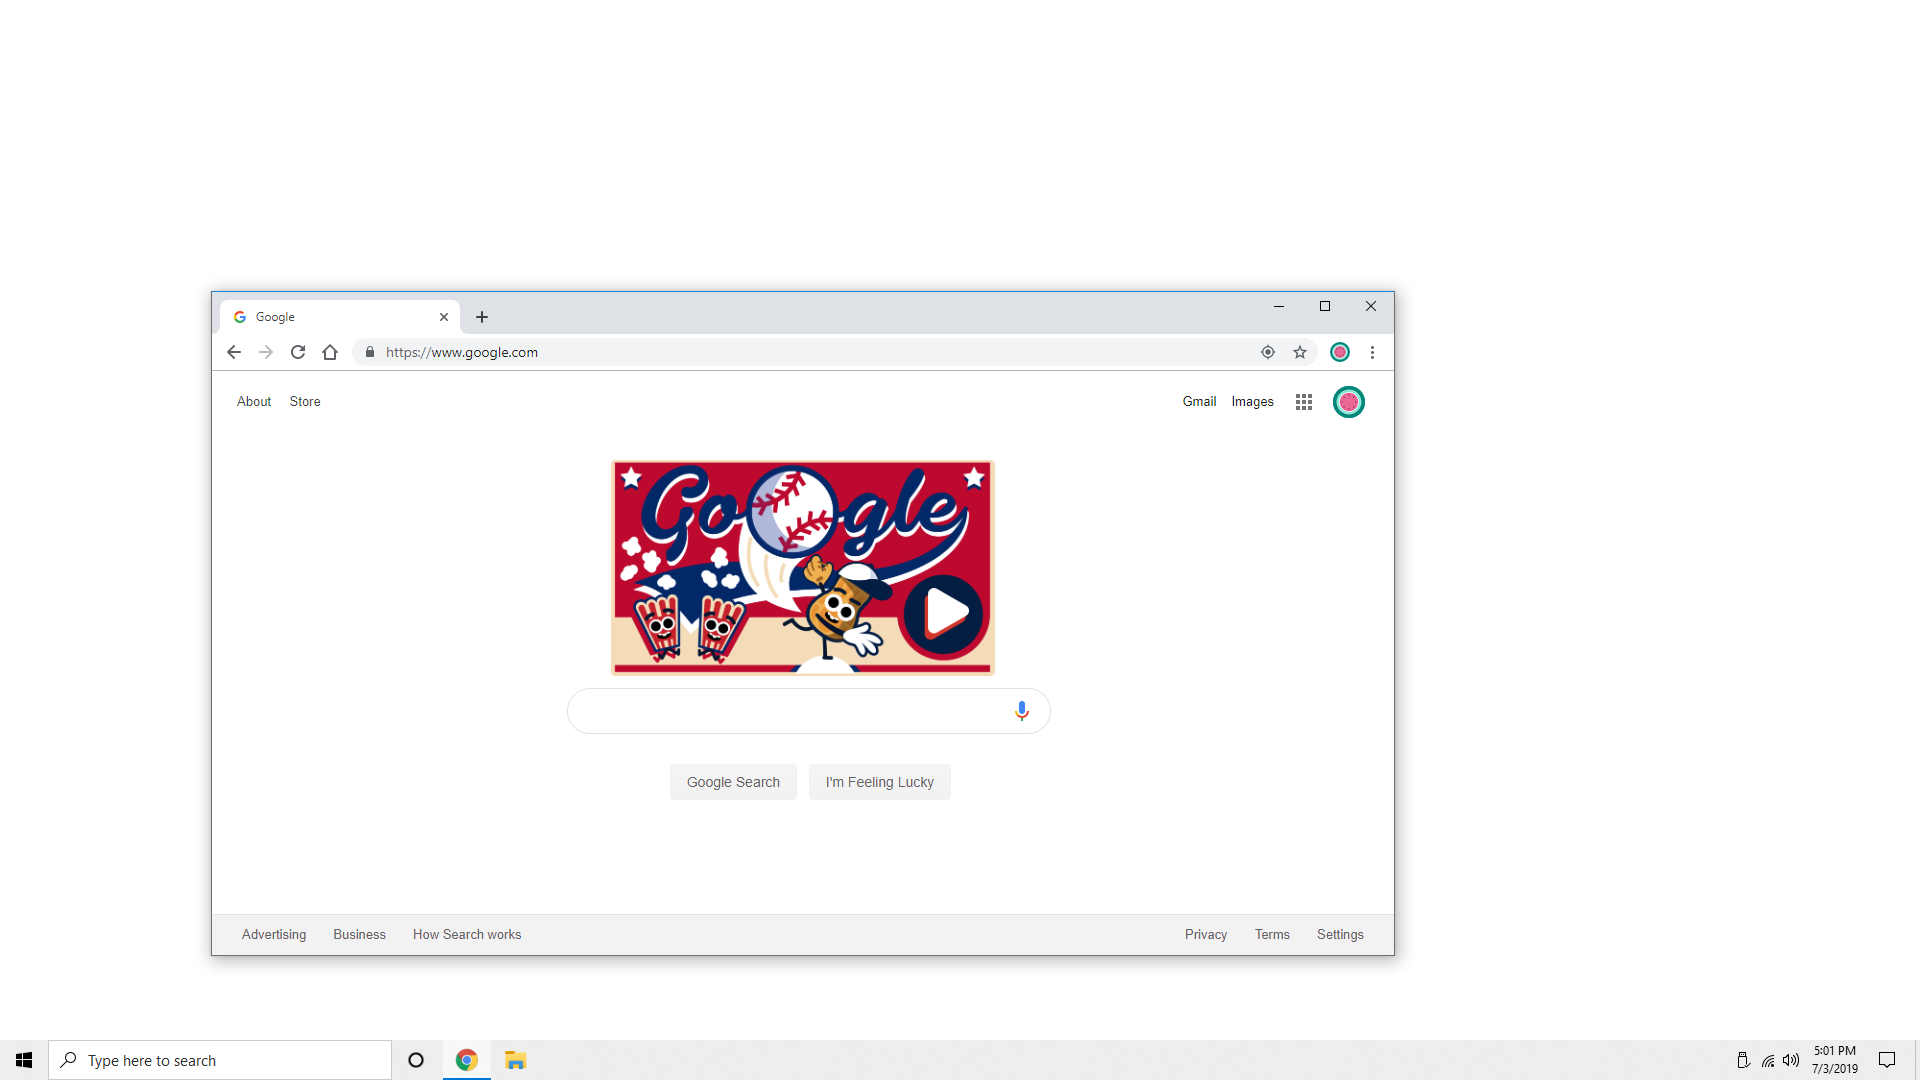This screenshot has height=1080, width=1920.
Task: Play the baseball Google Doodle game
Action: [x=944, y=609]
